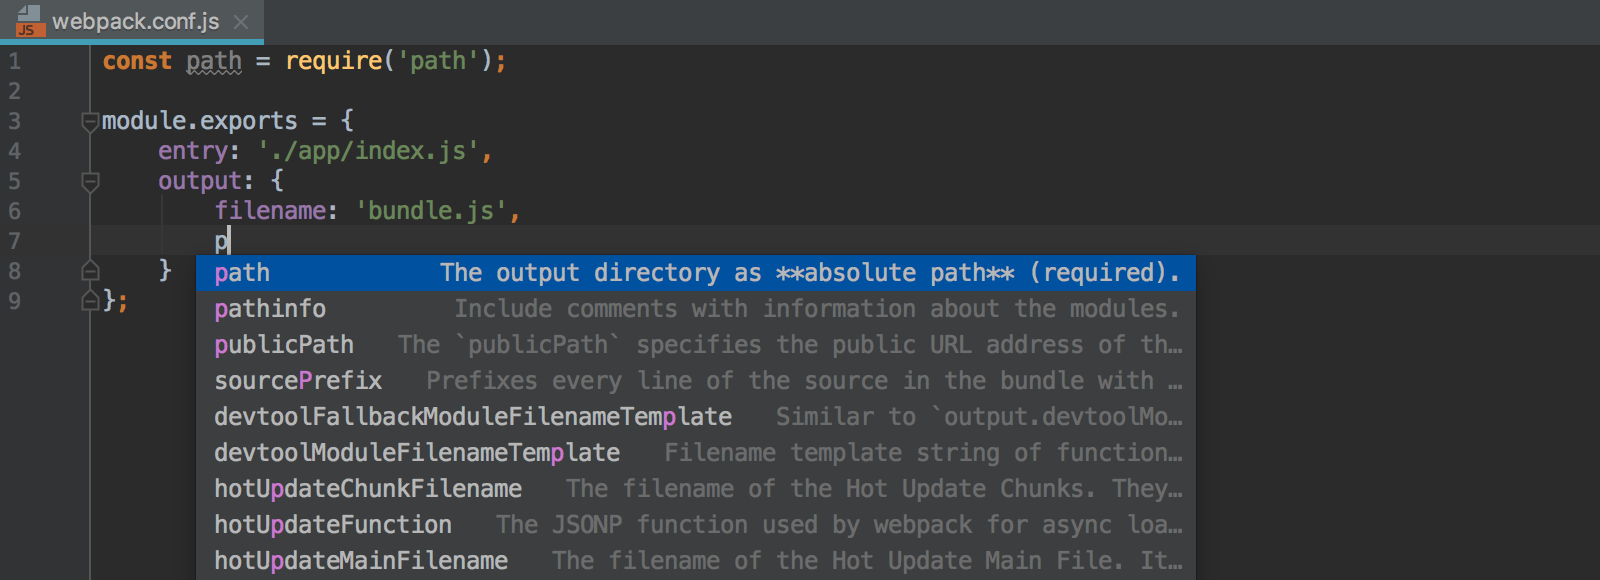Choose 'devtoolModuleFilenameTemplate' completion suggestion

point(695,453)
